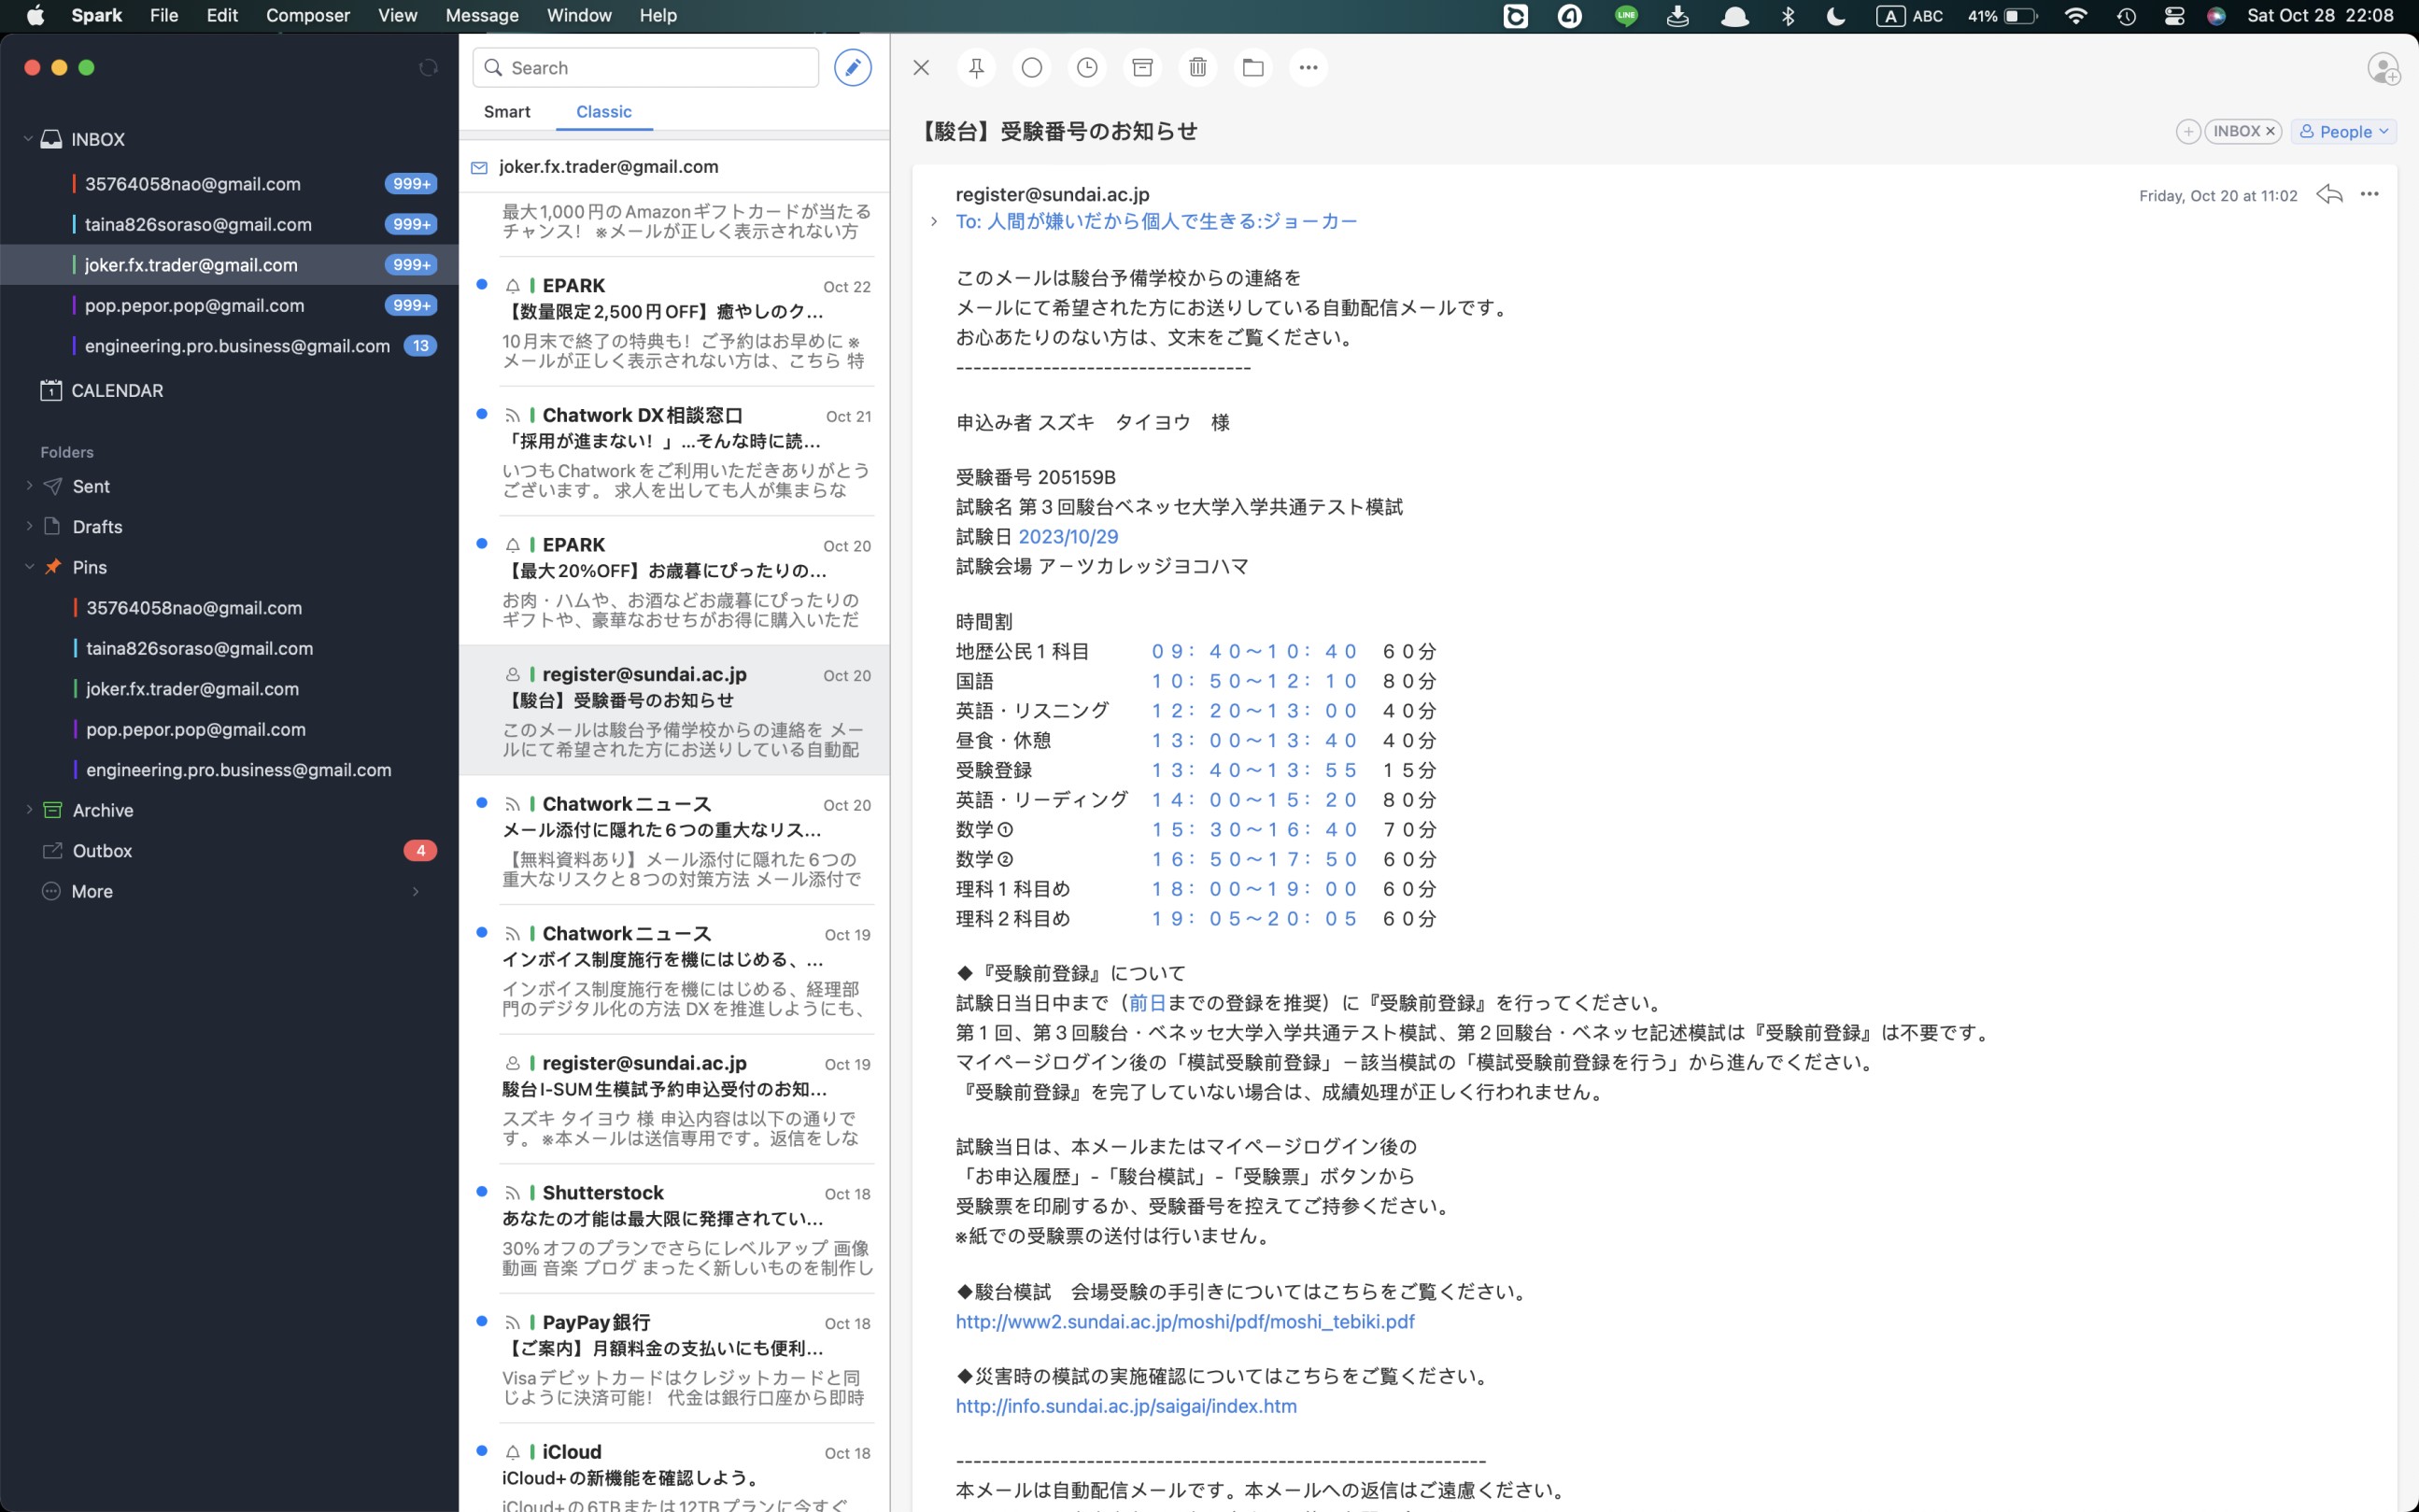Click the 2023/10/29 exam date link
The height and width of the screenshot is (1512, 2419).
coord(1068,537)
